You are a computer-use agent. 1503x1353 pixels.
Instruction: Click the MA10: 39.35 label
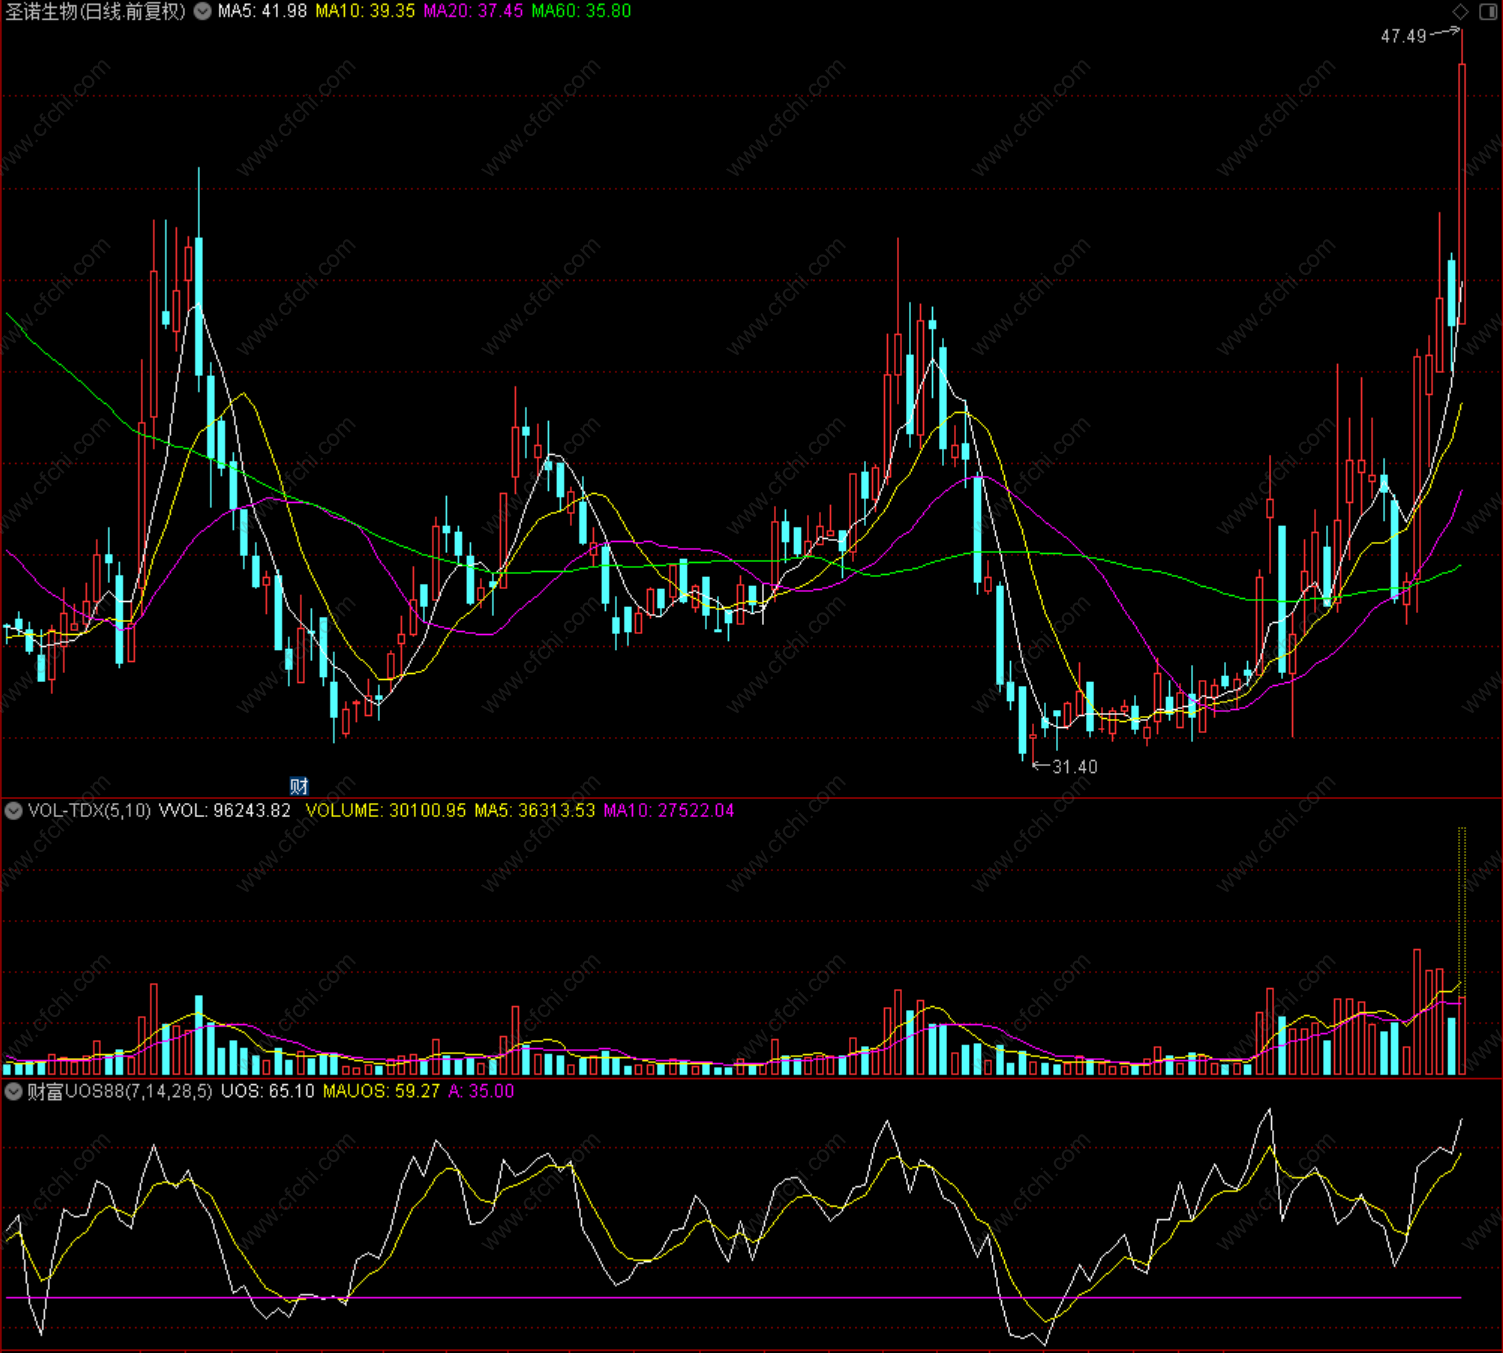pos(365,11)
